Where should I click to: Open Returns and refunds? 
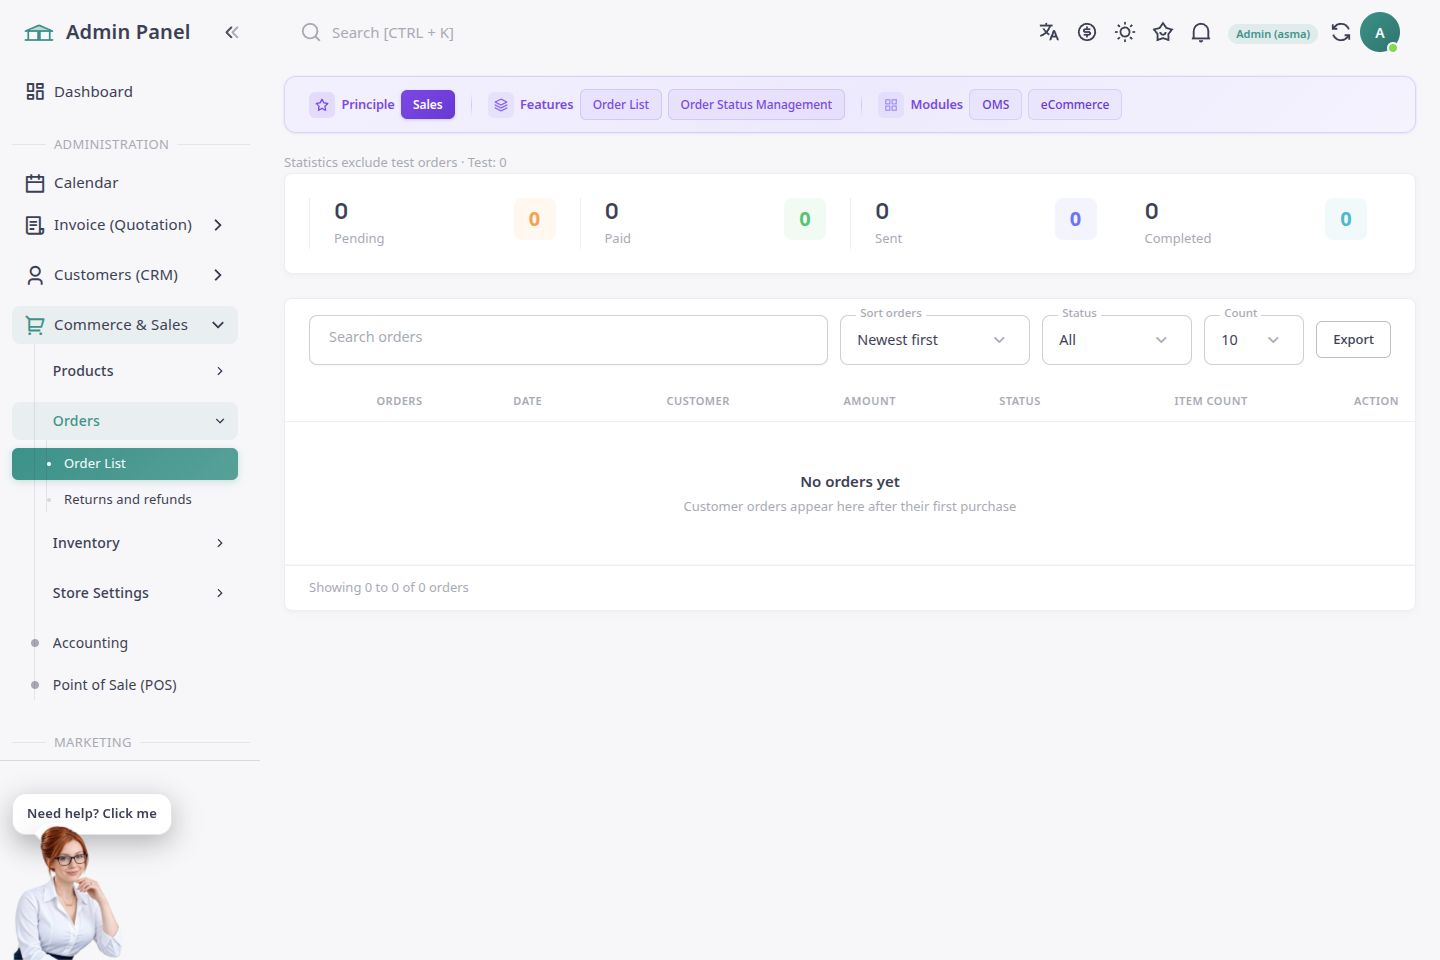click(127, 499)
